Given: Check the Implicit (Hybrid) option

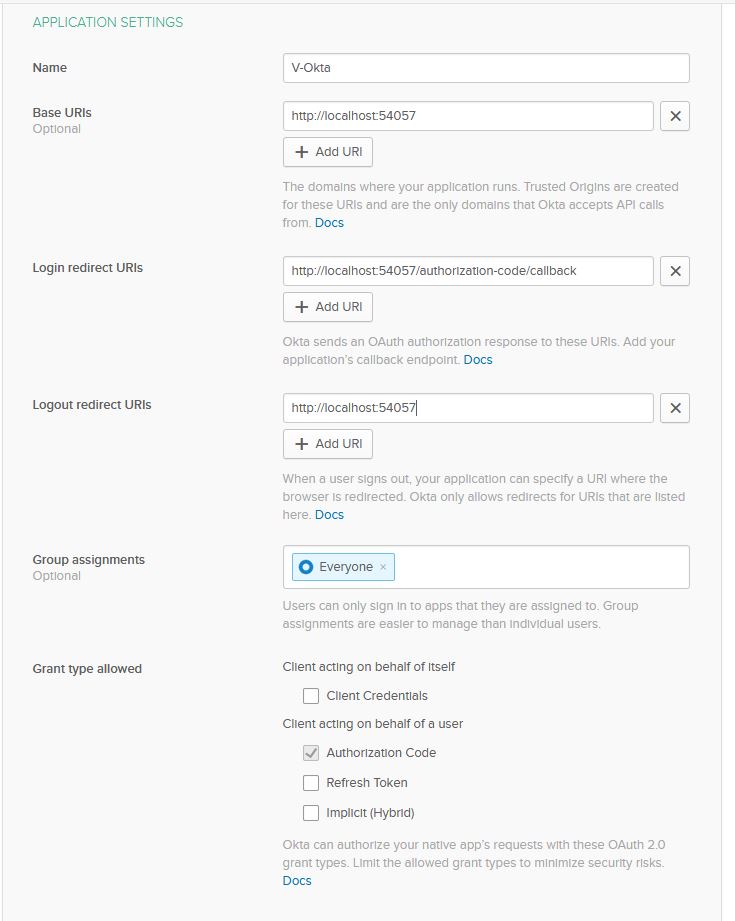Looking at the screenshot, I should 311,813.
